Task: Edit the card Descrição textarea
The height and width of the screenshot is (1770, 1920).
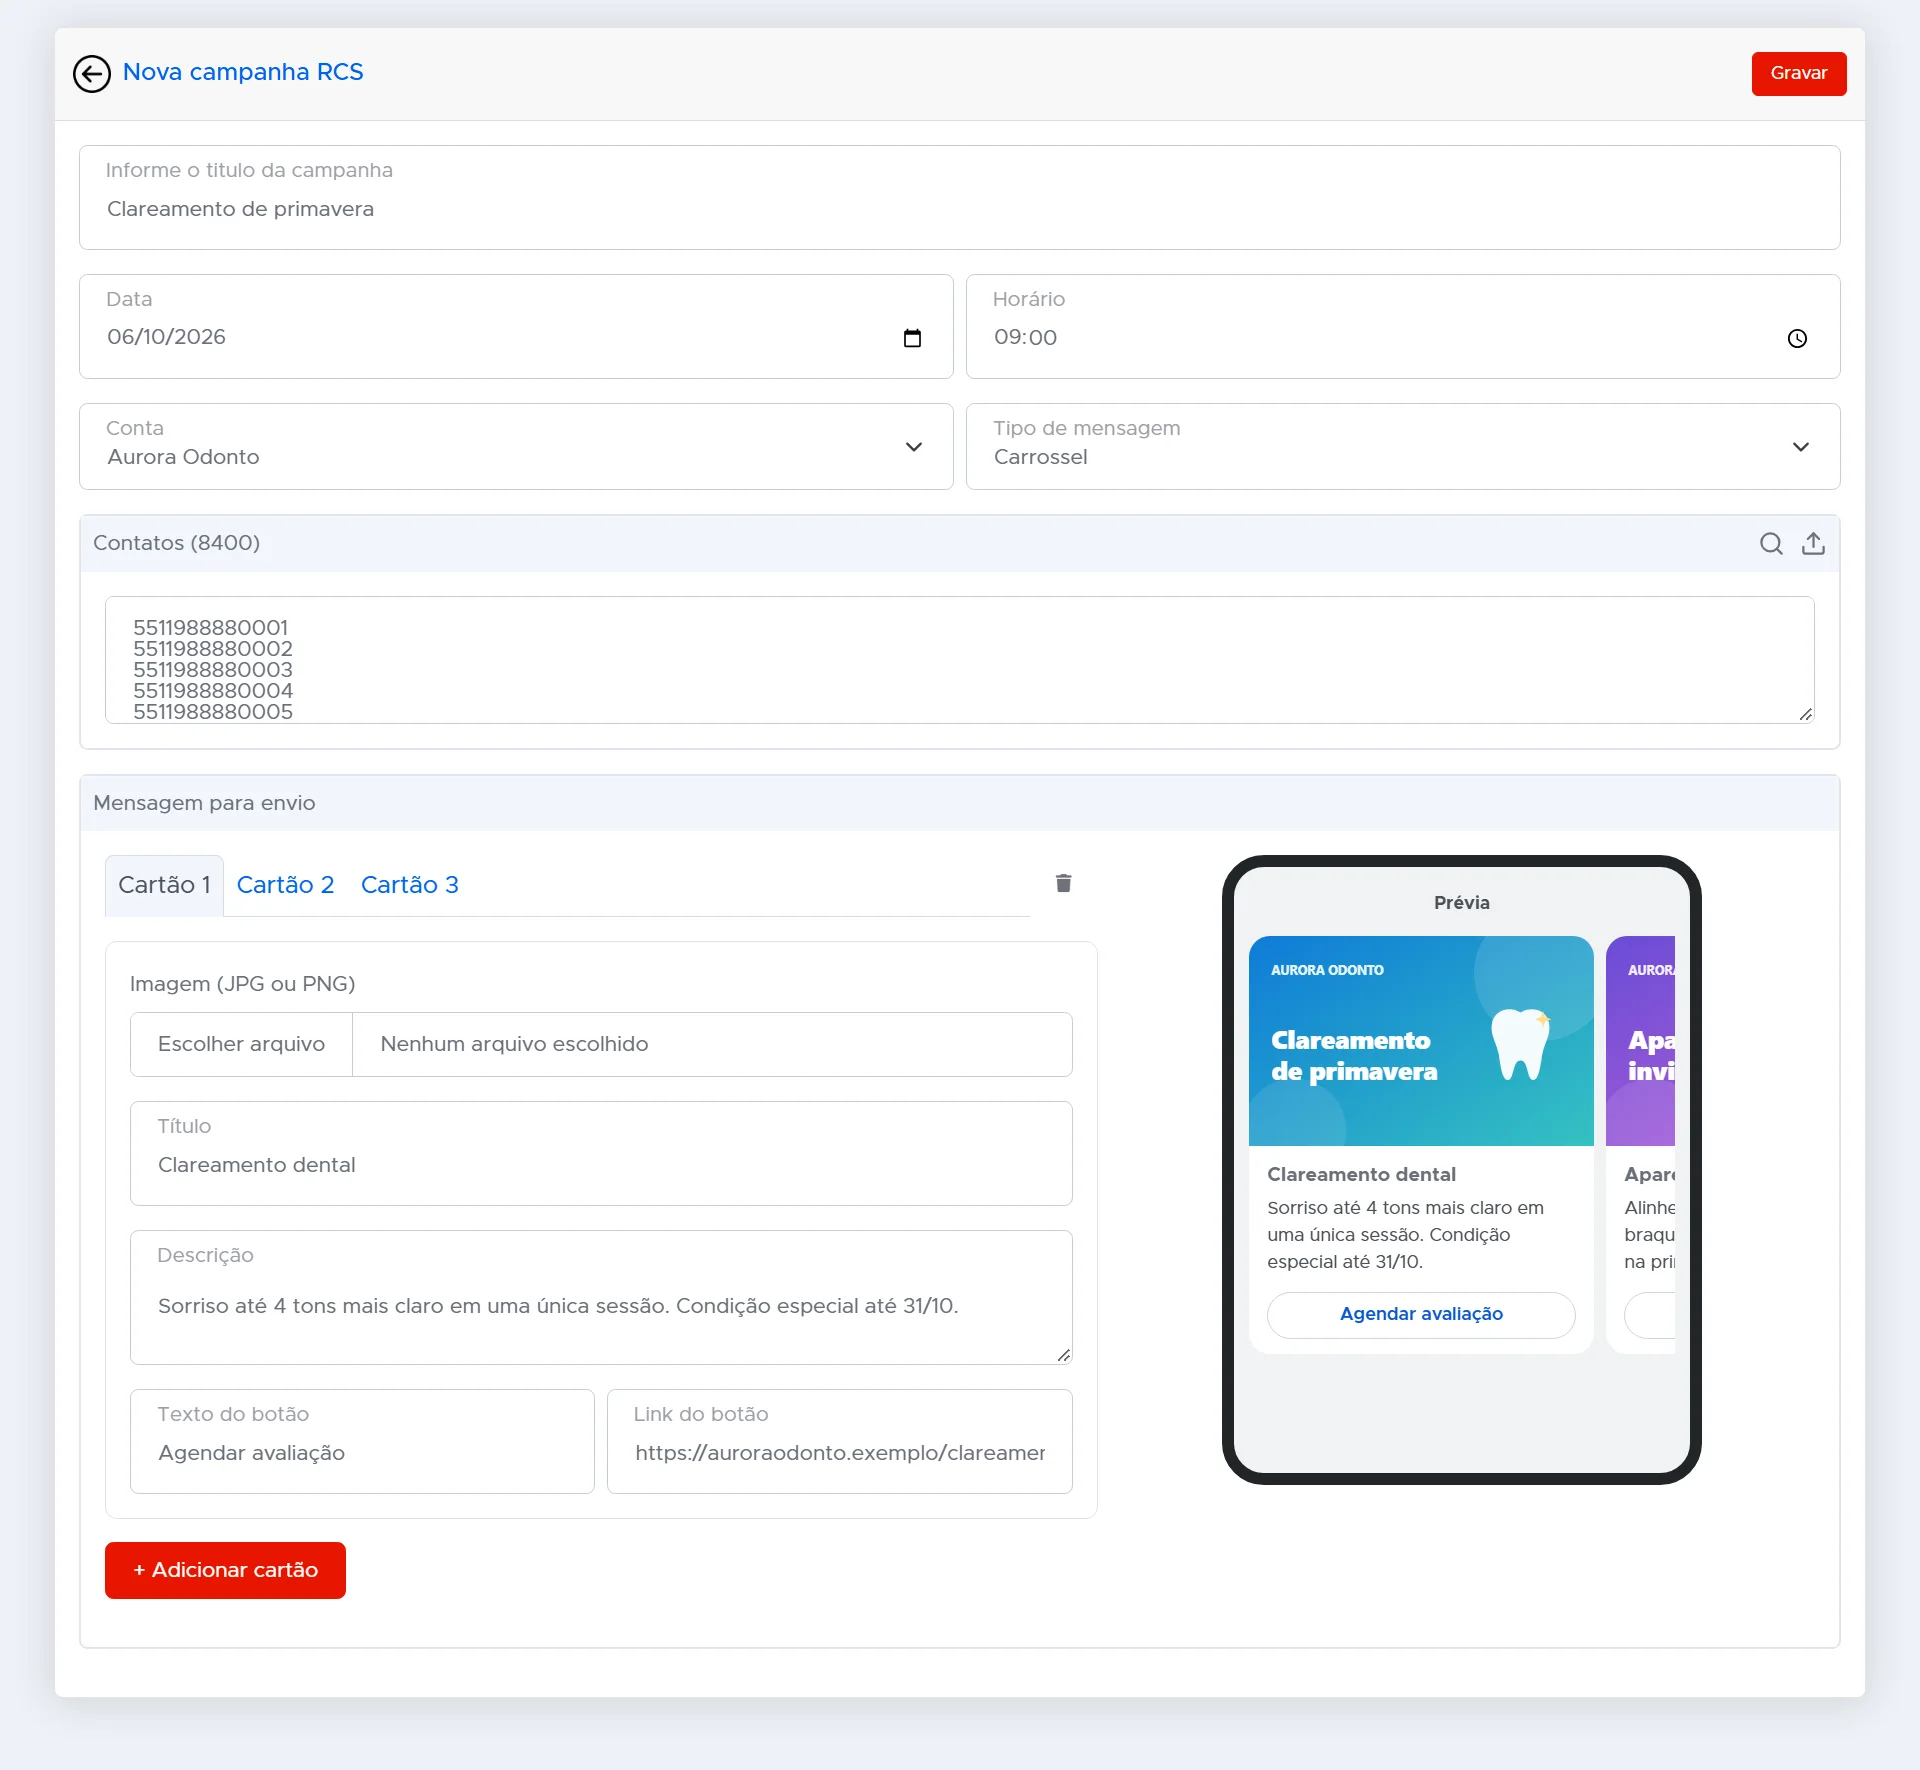Action: tap(601, 1298)
